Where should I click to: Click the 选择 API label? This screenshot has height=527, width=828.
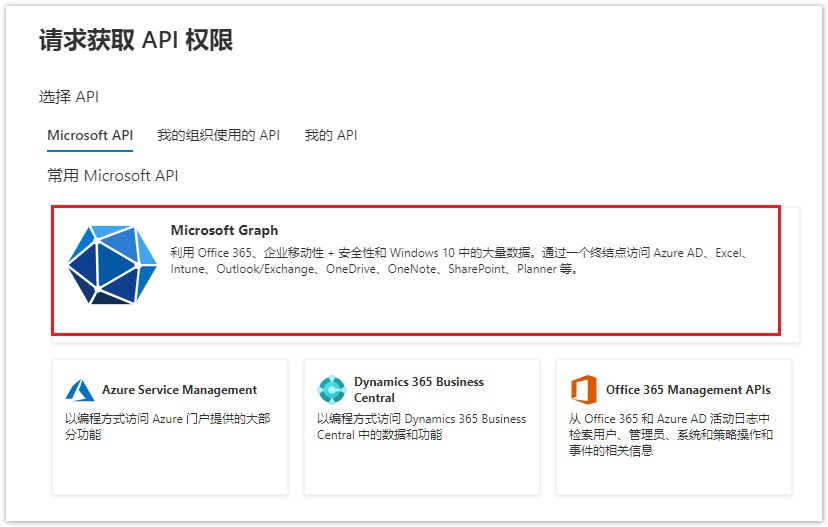pos(69,97)
